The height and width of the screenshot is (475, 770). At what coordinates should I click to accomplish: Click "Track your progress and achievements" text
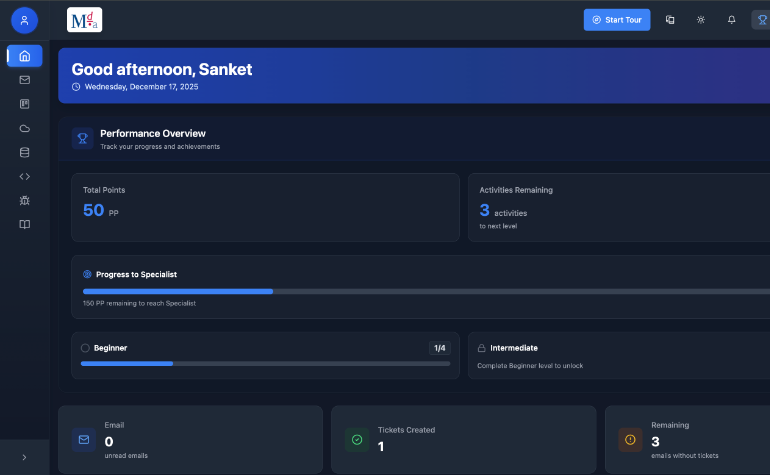point(160,147)
